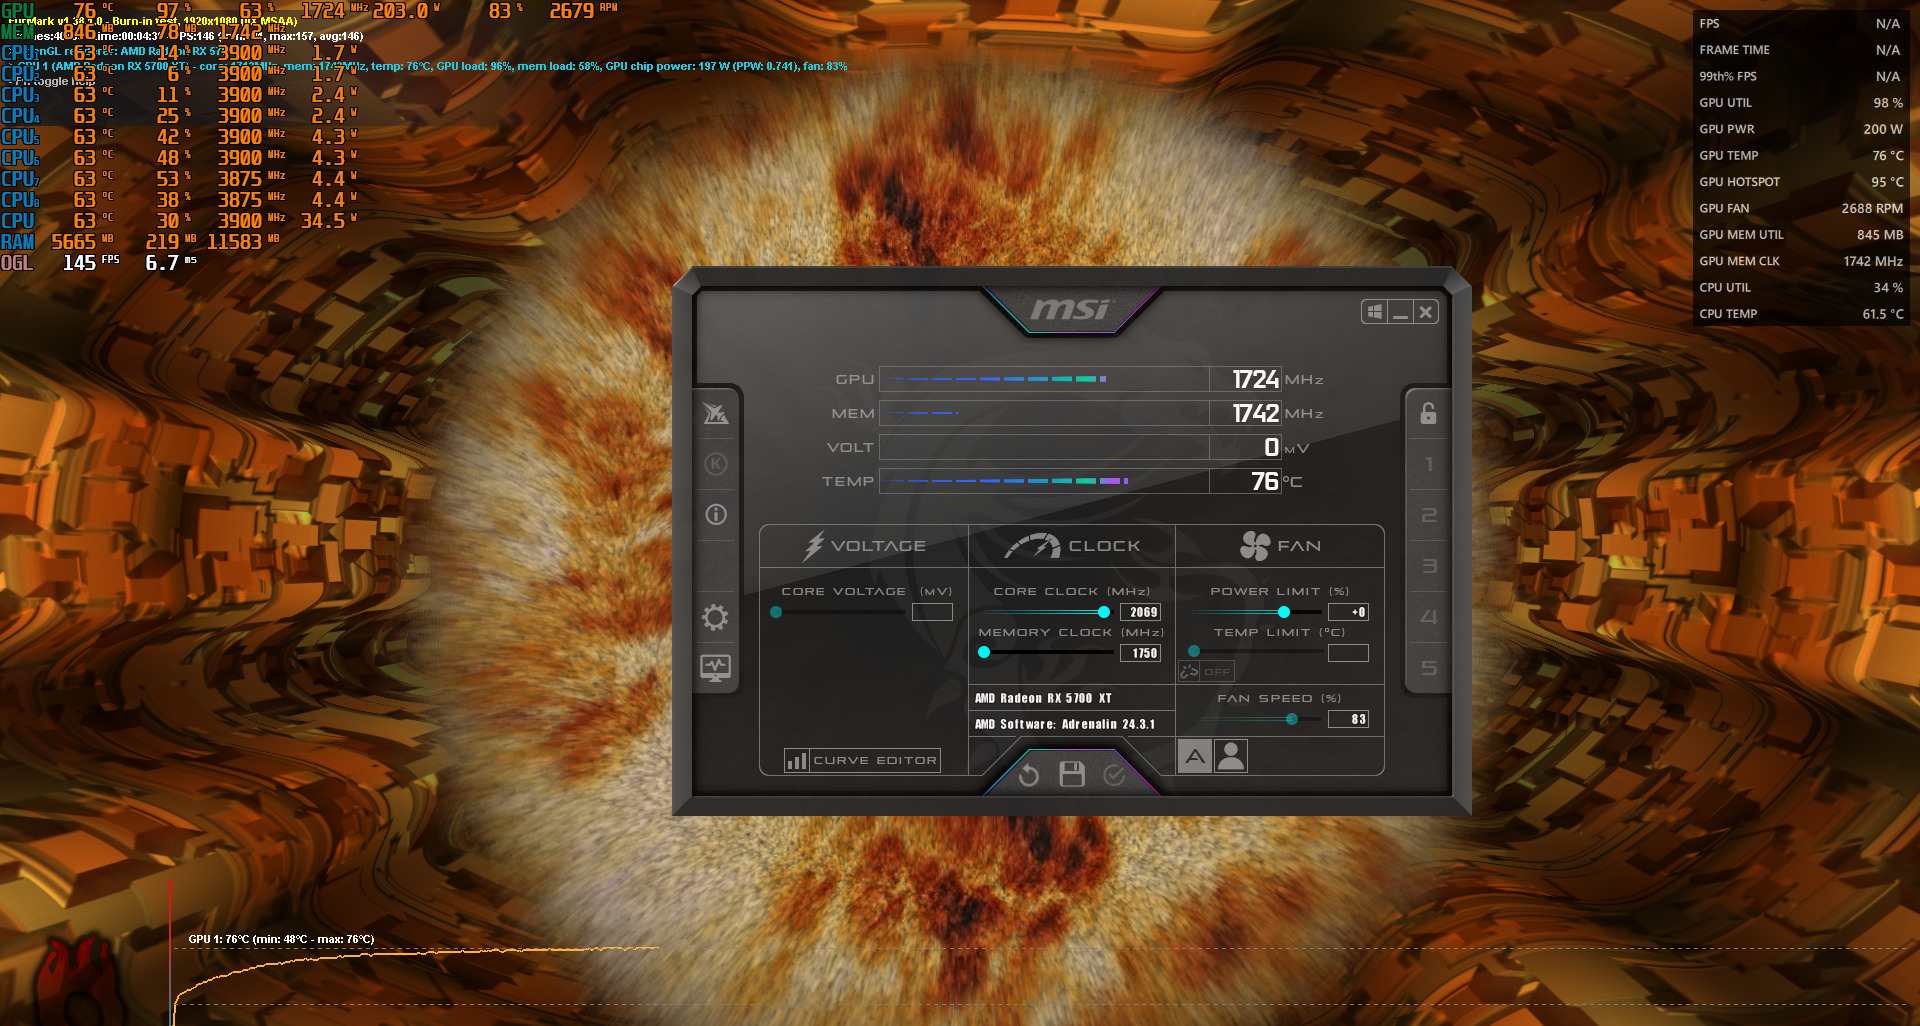Close the MSI Afterburner window
The image size is (1920, 1026).
click(1426, 312)
